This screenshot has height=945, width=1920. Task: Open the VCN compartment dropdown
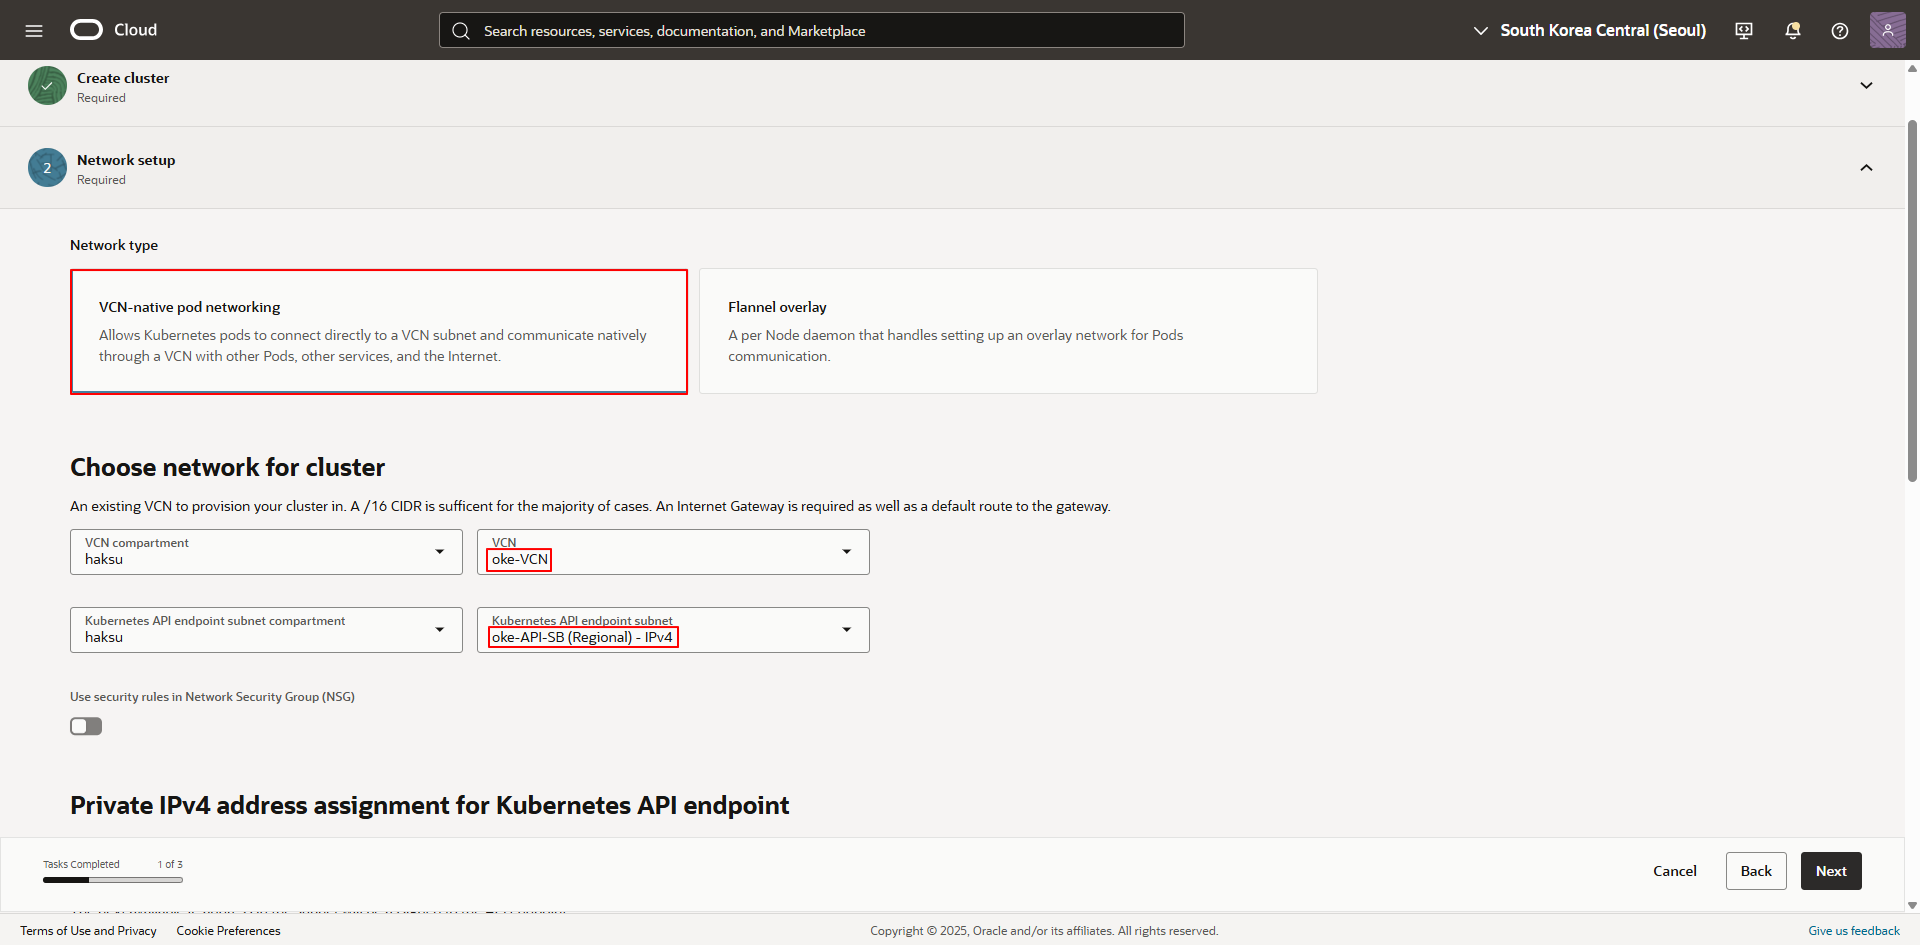click(266, 552)
